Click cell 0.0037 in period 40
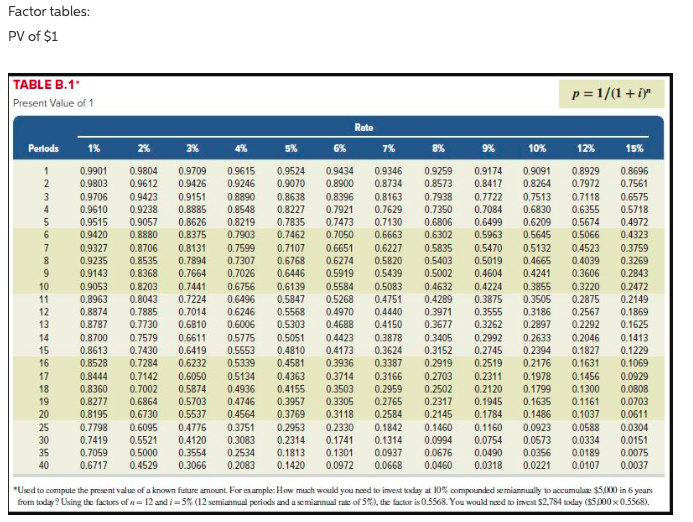Image resolution: width=693 pixels, height=522 pixels. pos(635,465)
